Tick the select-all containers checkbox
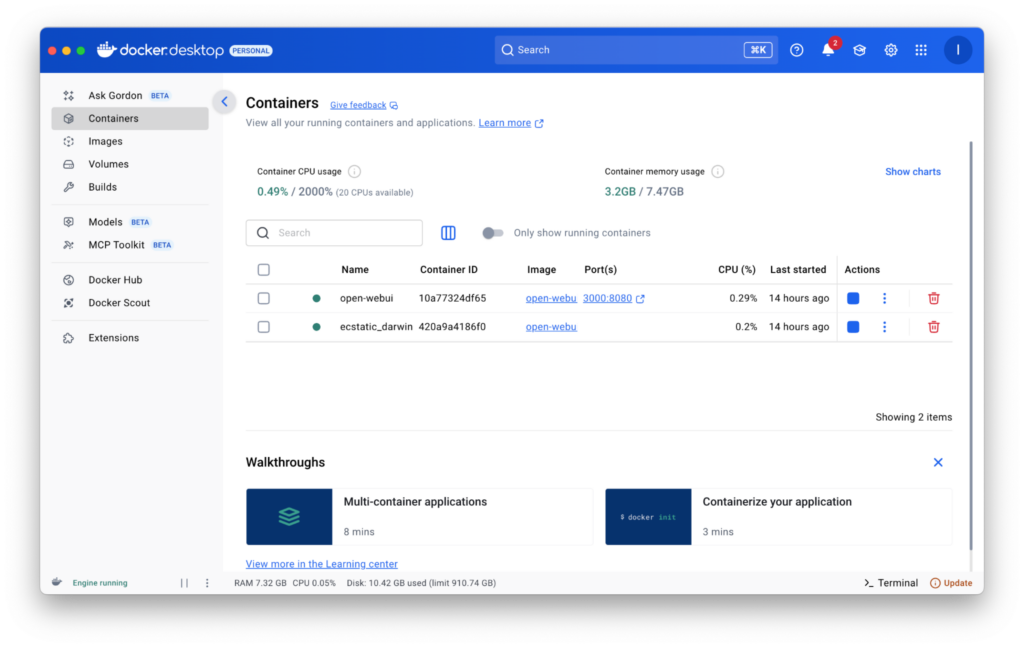 point(264,270)
